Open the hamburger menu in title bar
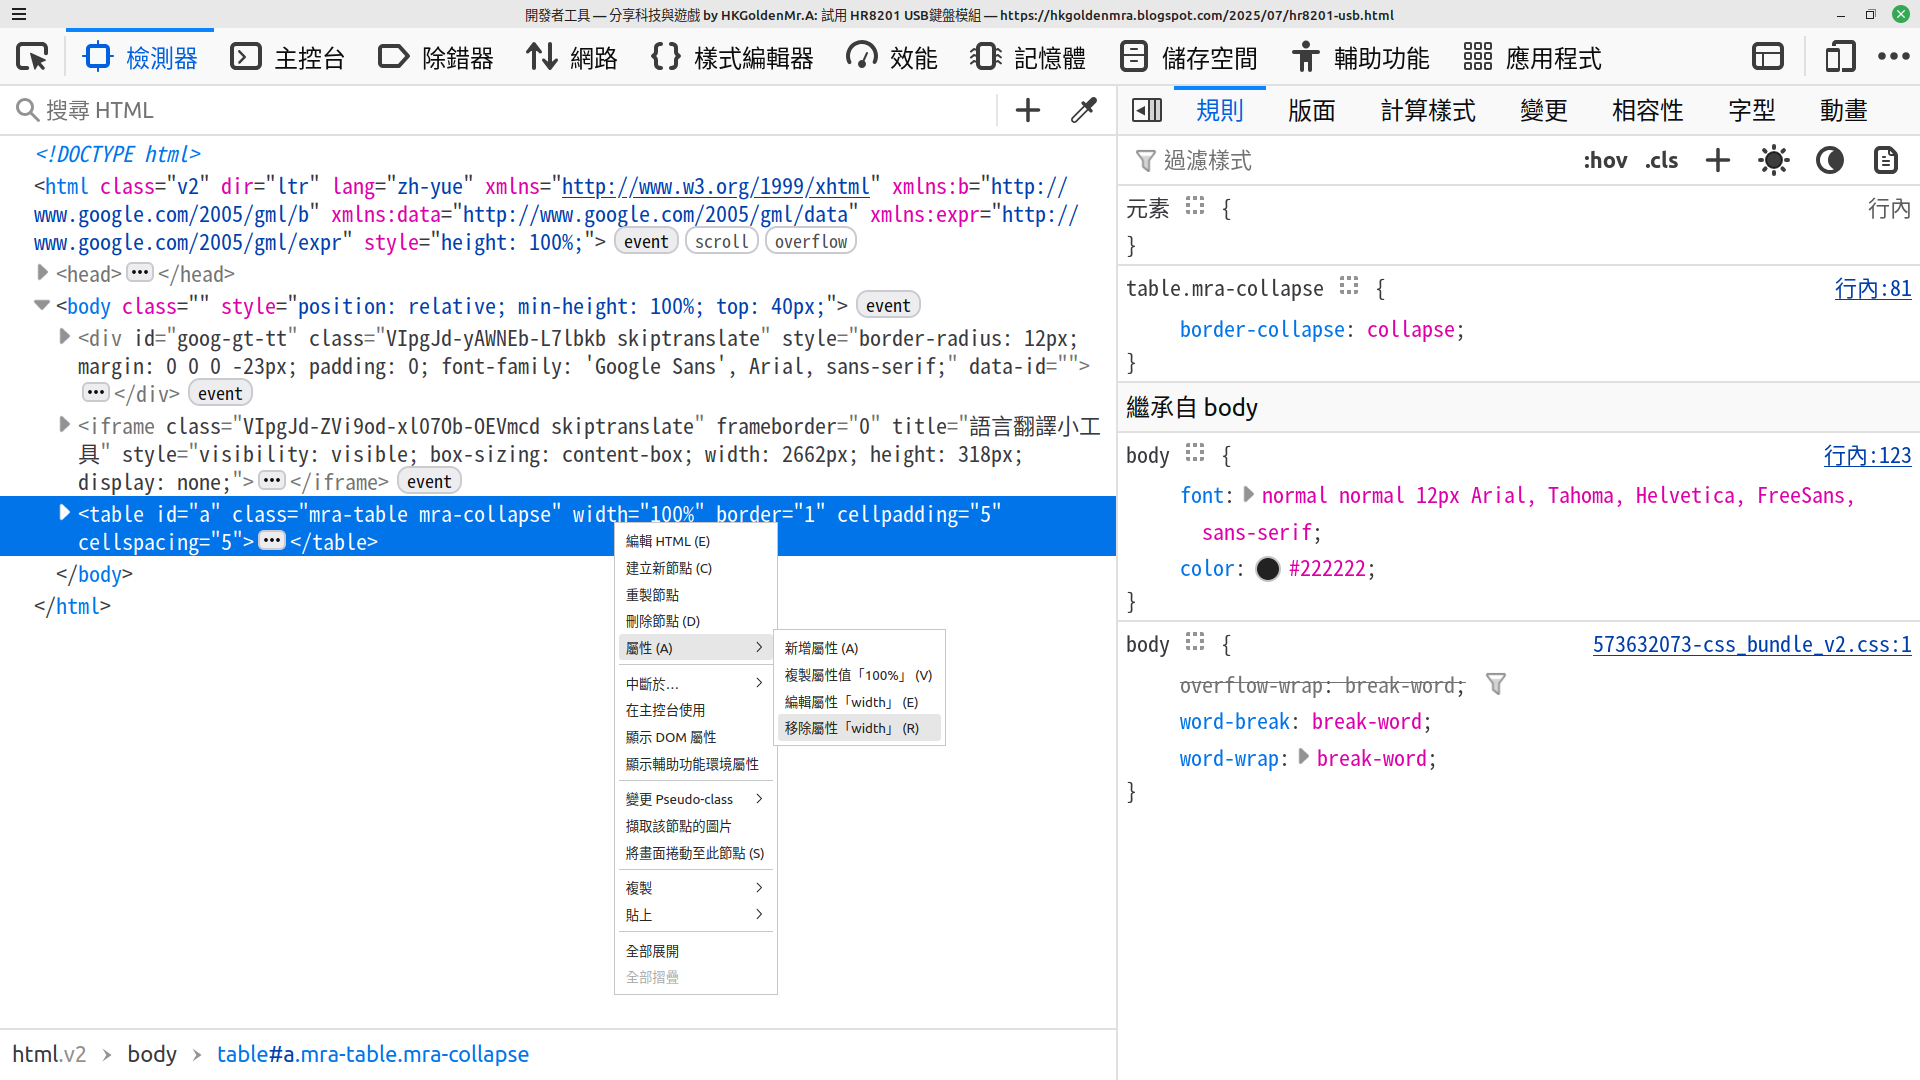The height and width of the screenshot is (1080, 1920). [19, 15]
